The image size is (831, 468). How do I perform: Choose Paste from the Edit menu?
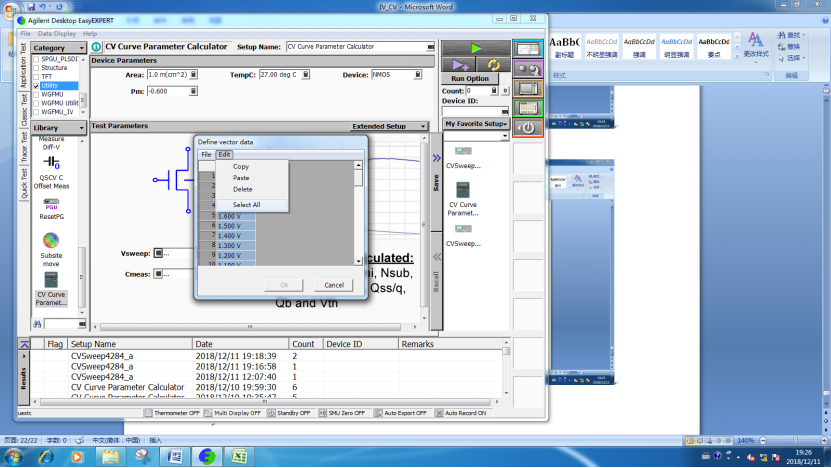pos(241,178)
